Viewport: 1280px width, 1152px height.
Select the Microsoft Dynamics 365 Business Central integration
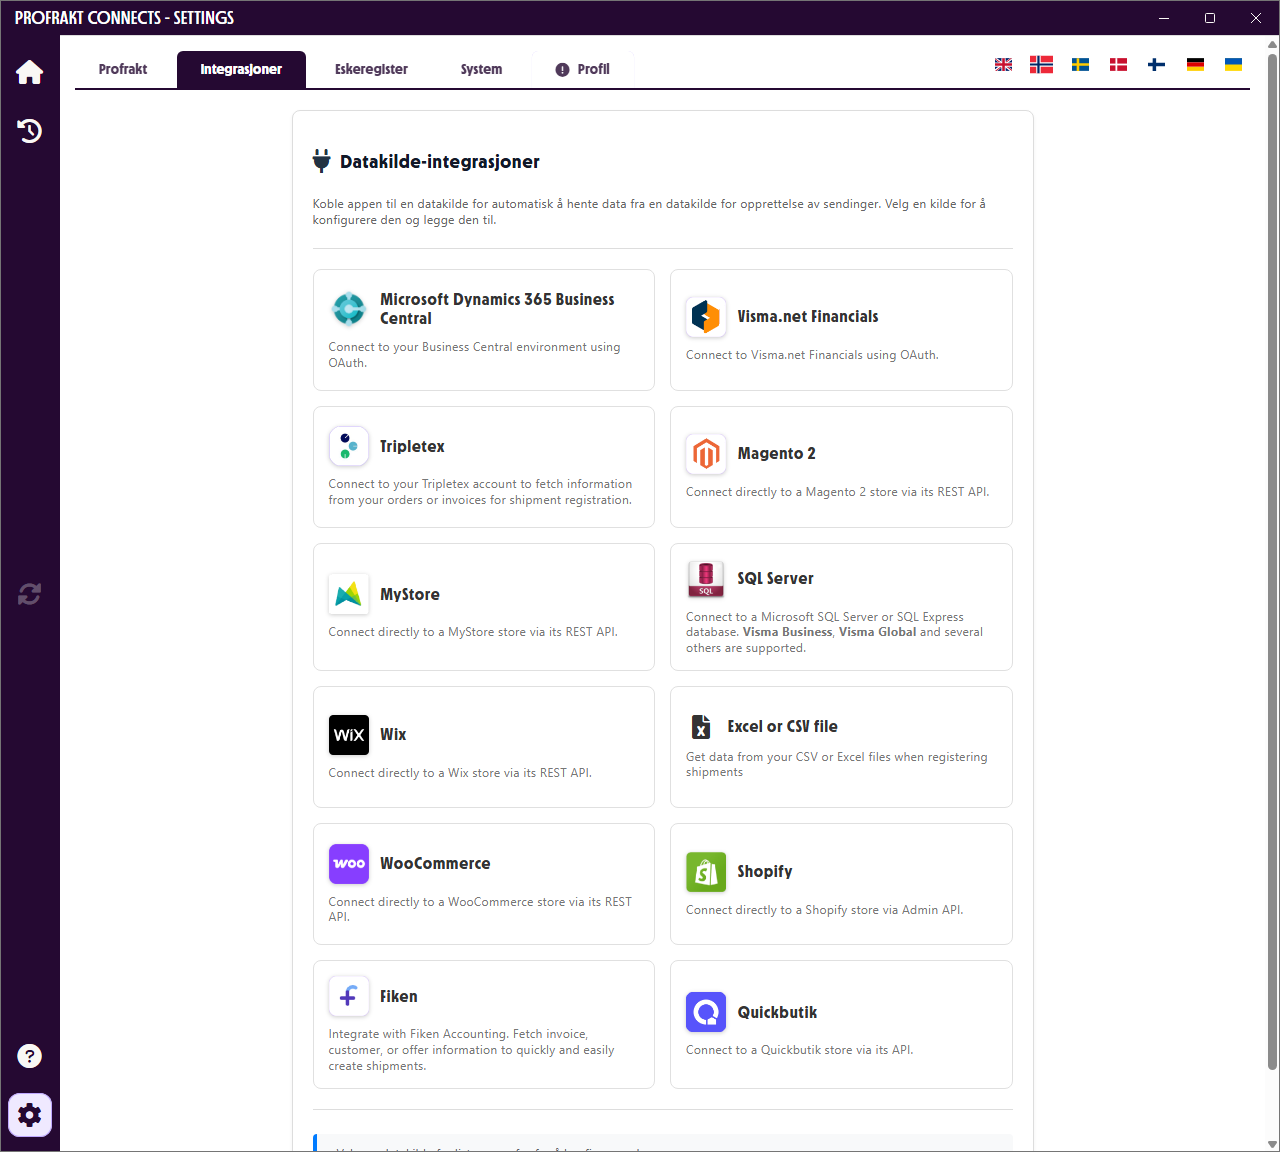(x=483, y=330)
